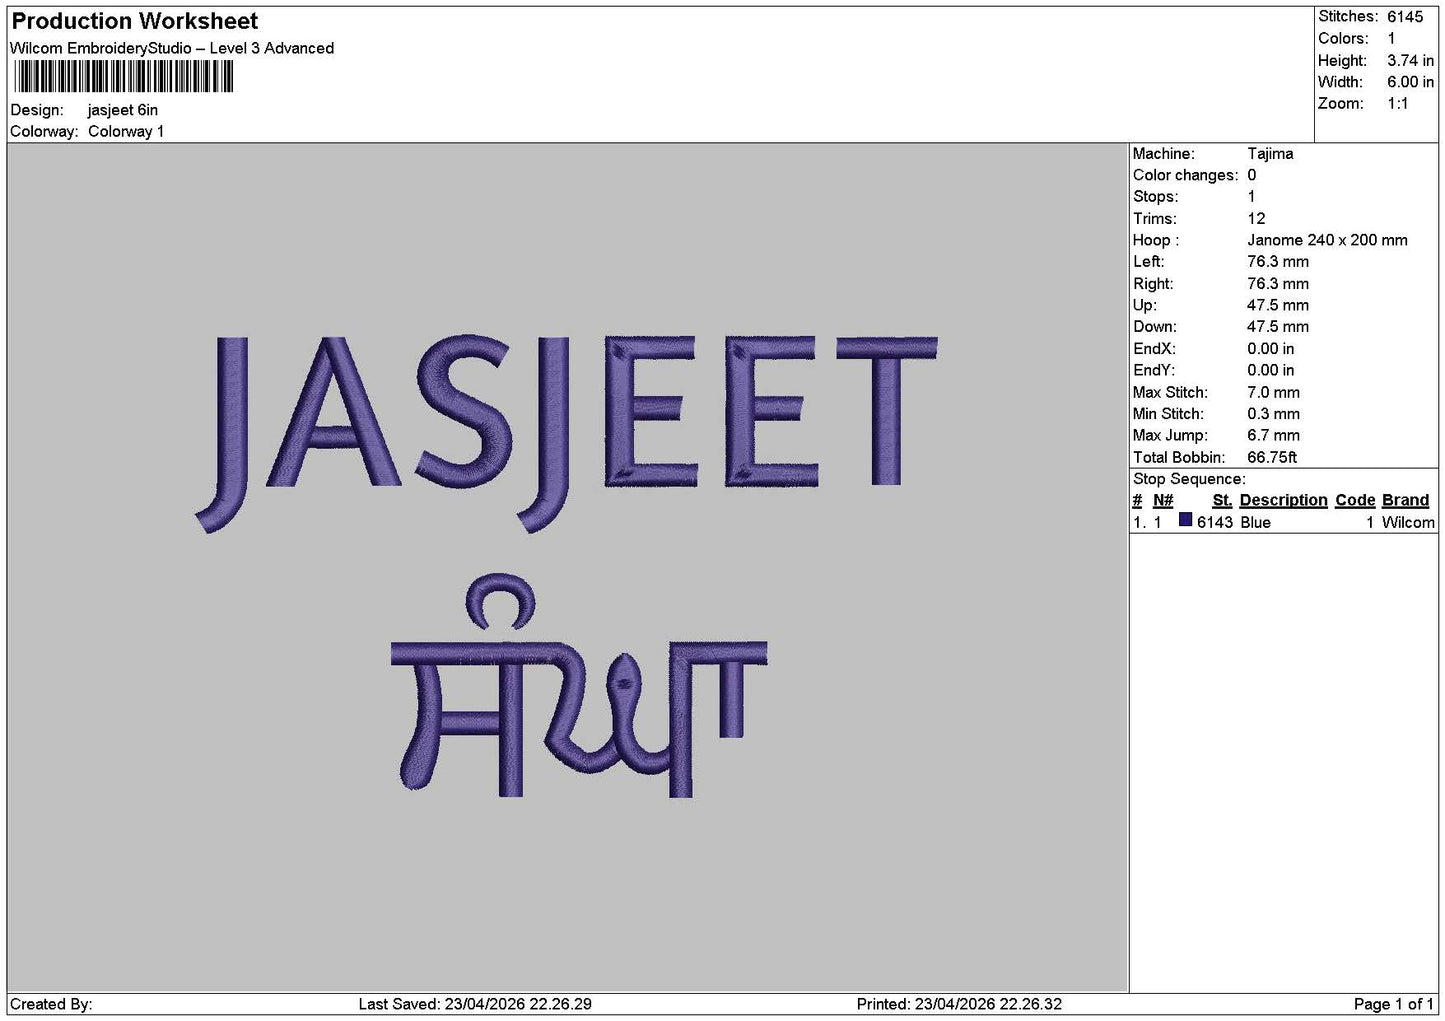Click the 'Colorway 1' value

coord(126,131)
